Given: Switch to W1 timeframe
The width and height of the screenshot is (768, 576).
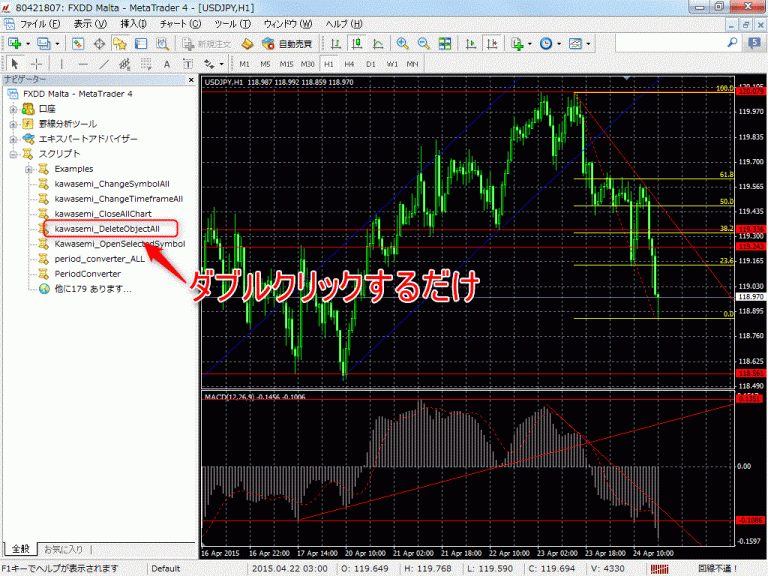Looking at the screenshot, I should coord(392,64).
